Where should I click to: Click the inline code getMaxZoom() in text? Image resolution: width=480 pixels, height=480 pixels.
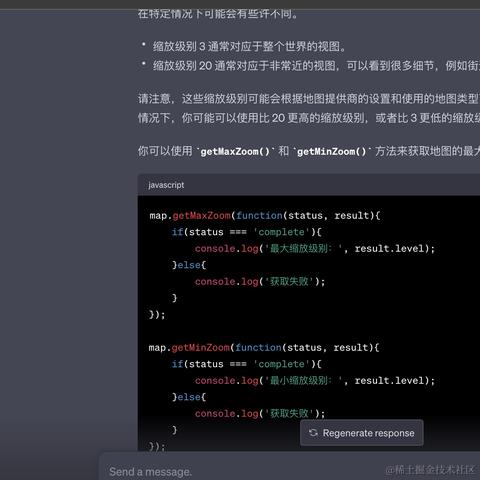click(x=235, y=152)
